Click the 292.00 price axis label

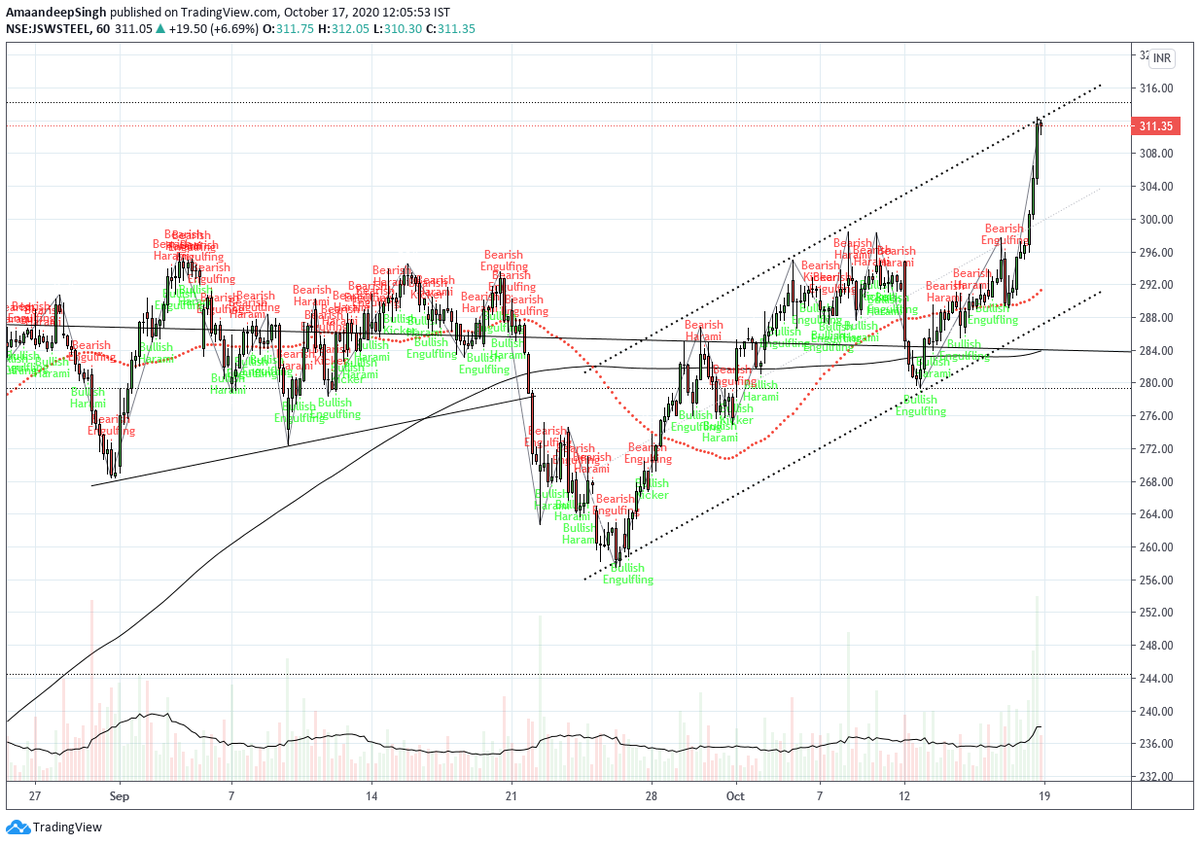click(1156, 285)
